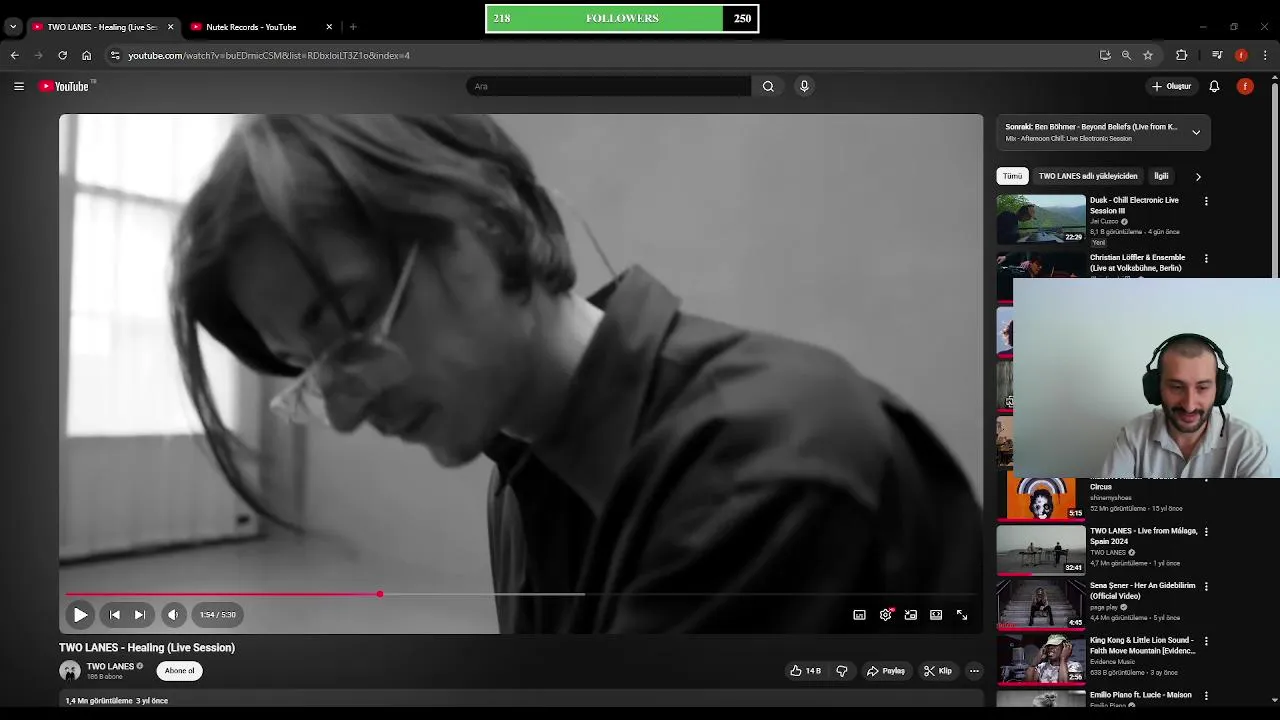1280x720 pixels.
Task: Toggle theater mode in player
Action: (936, 615)
